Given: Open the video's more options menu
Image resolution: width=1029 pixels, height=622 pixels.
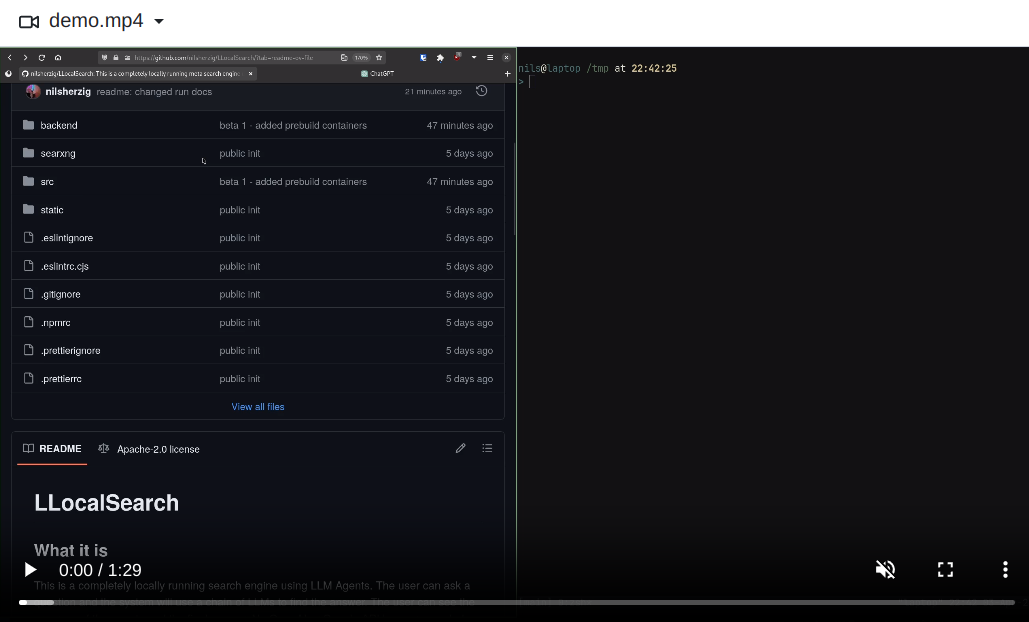Looking at the screenshot, I should tap(1005, 570).
